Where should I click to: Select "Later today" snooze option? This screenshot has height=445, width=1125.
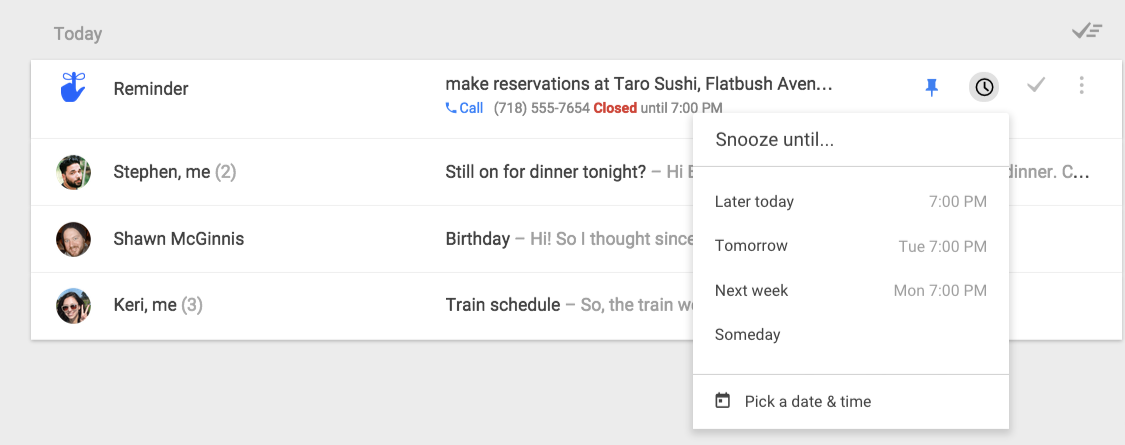point(754,202)
